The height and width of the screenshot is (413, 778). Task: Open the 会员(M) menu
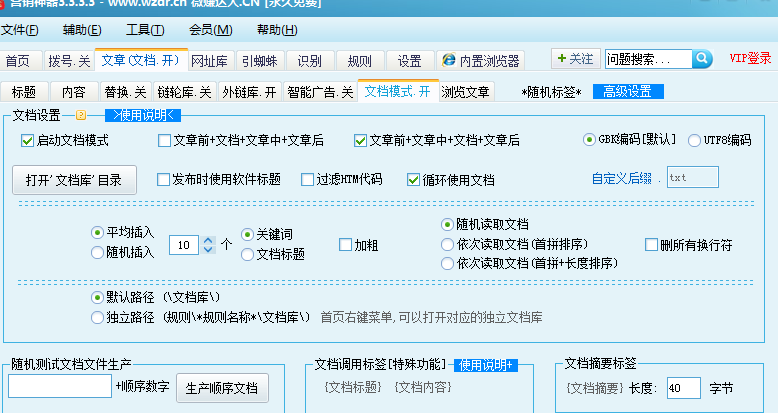pyautogui.click(x=210, y=30)
